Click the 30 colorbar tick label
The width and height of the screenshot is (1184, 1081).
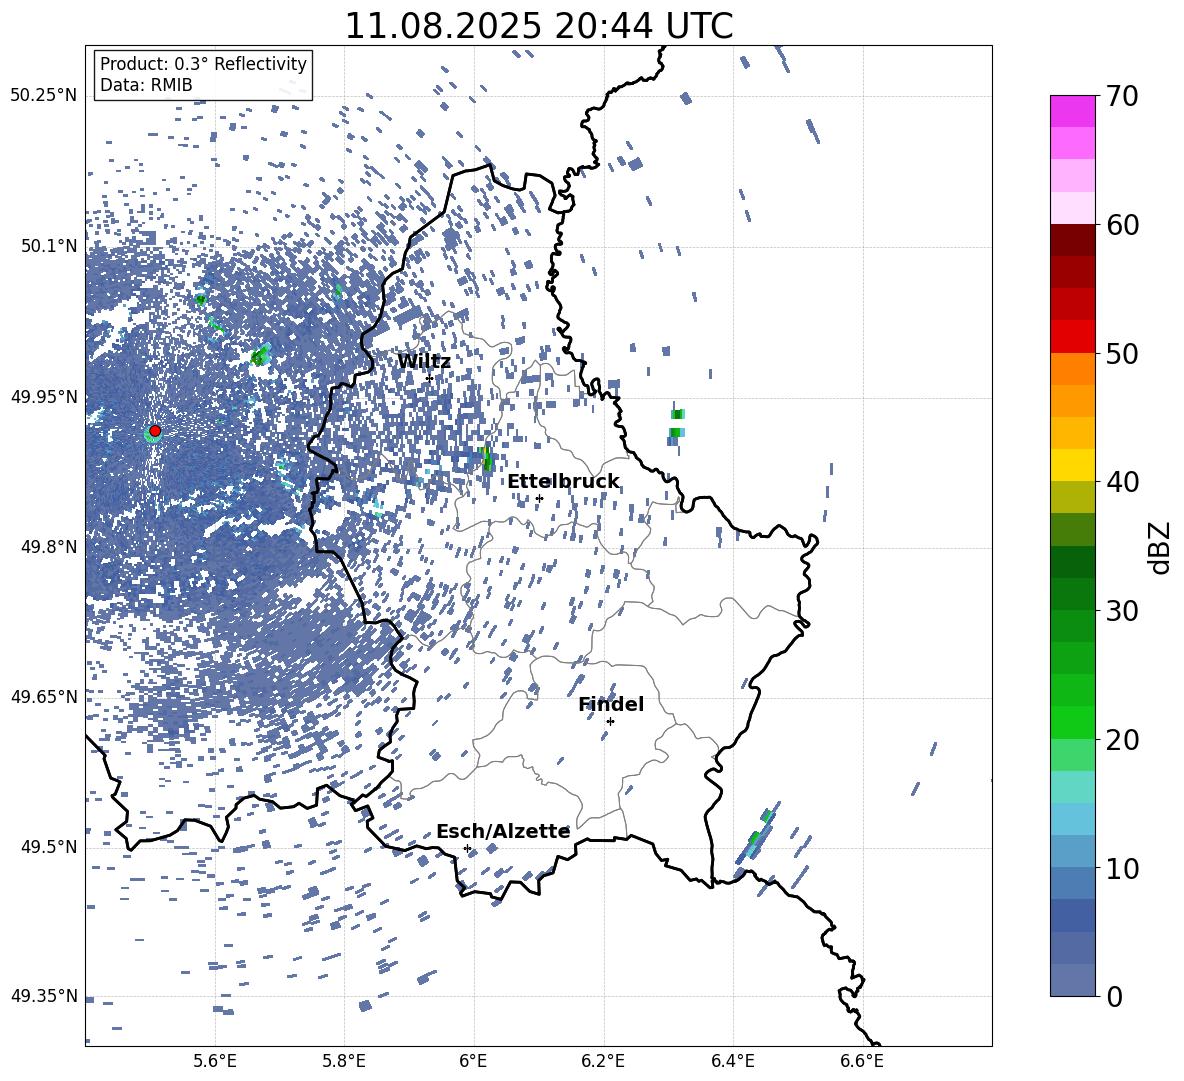(1122, 611)
